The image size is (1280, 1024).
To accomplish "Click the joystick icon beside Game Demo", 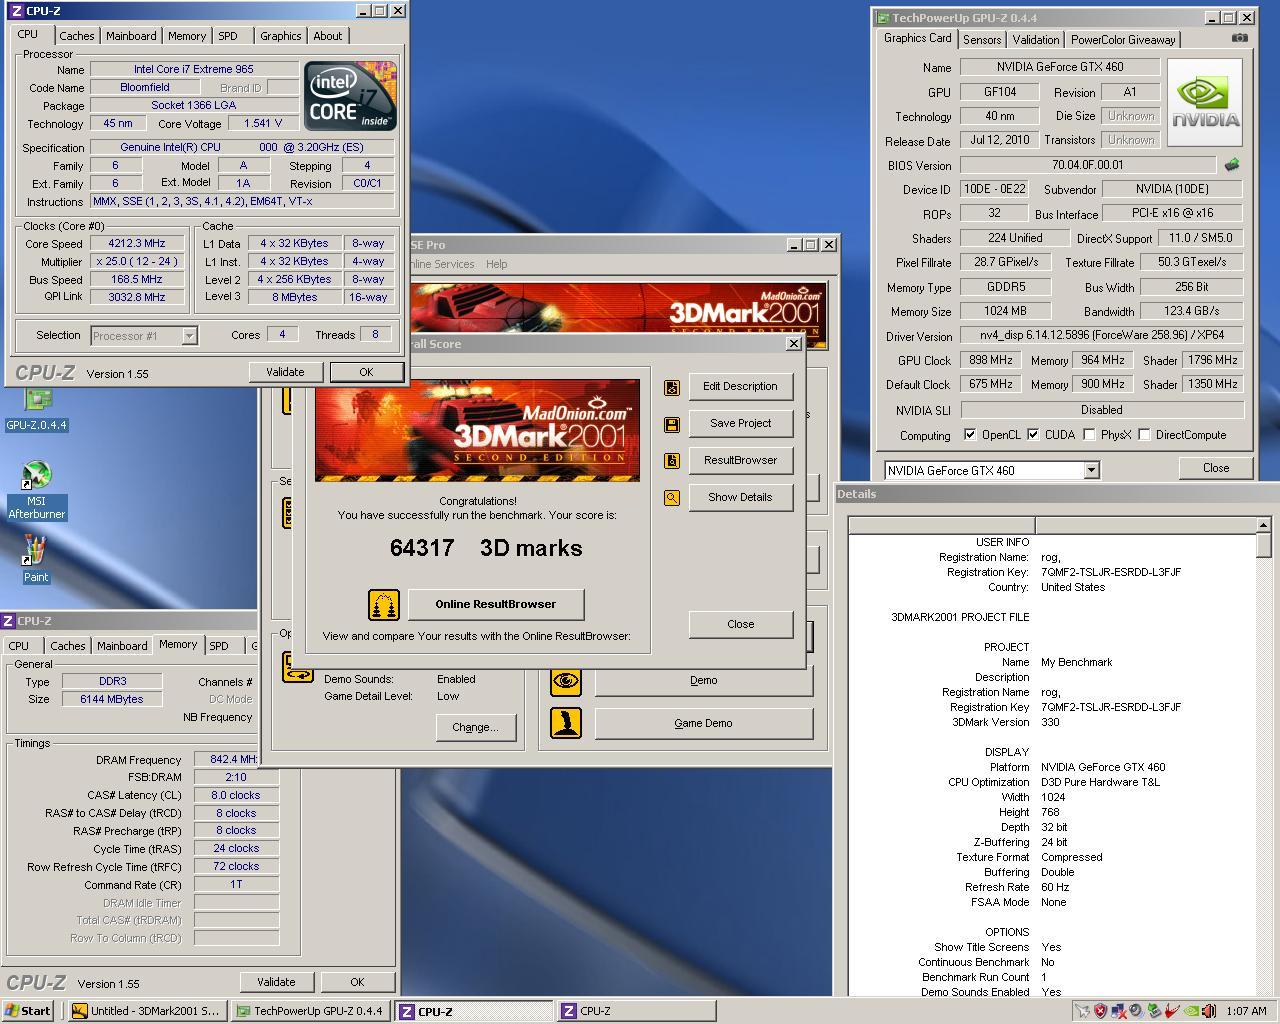I will coord(566,723).
